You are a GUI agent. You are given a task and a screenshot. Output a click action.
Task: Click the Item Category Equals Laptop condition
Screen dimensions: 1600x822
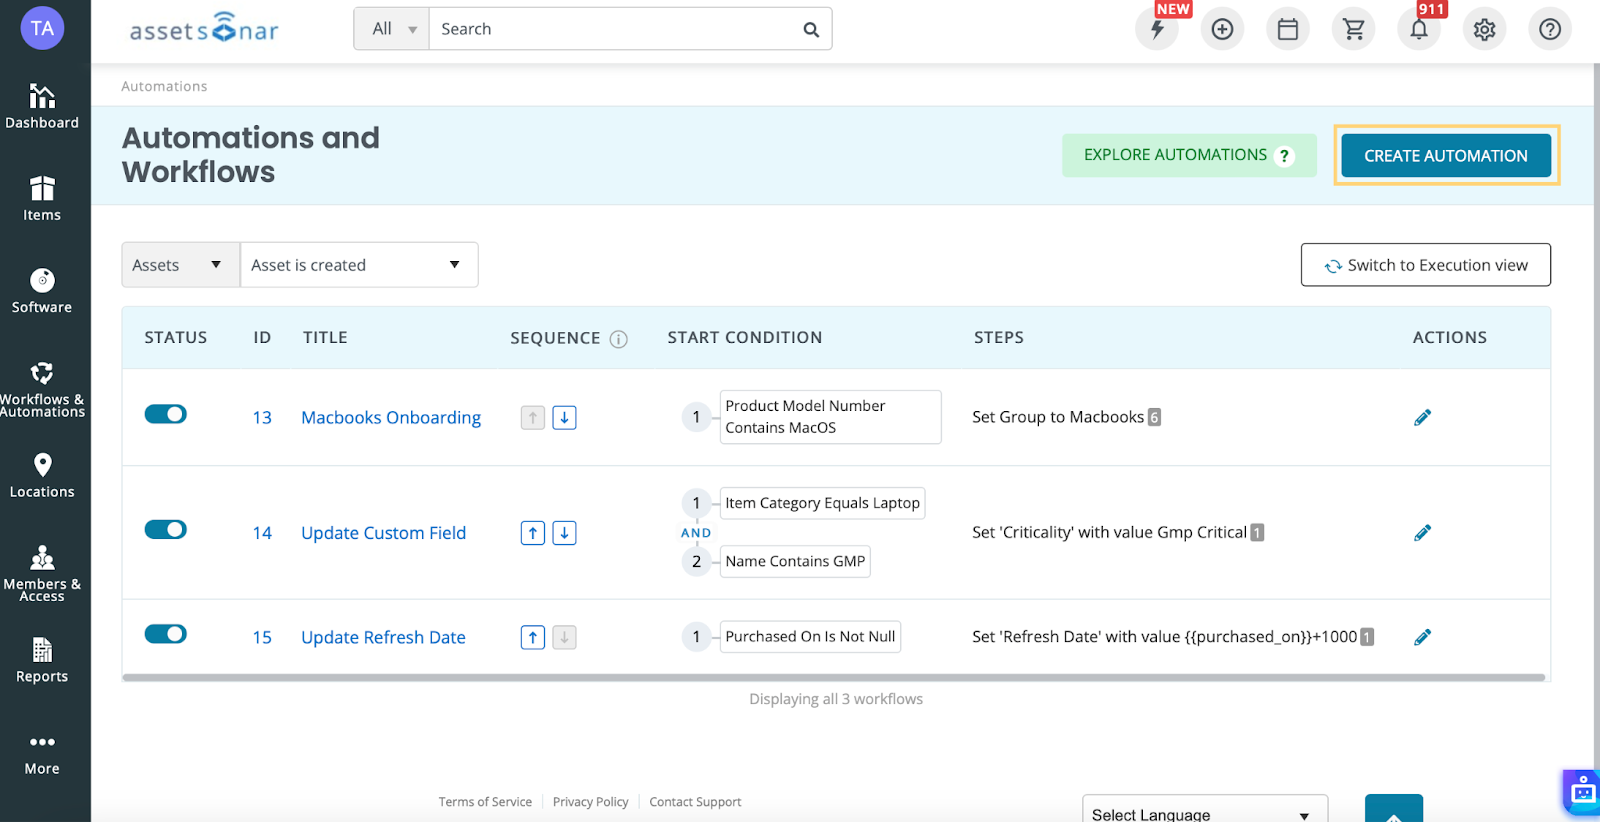822,503
